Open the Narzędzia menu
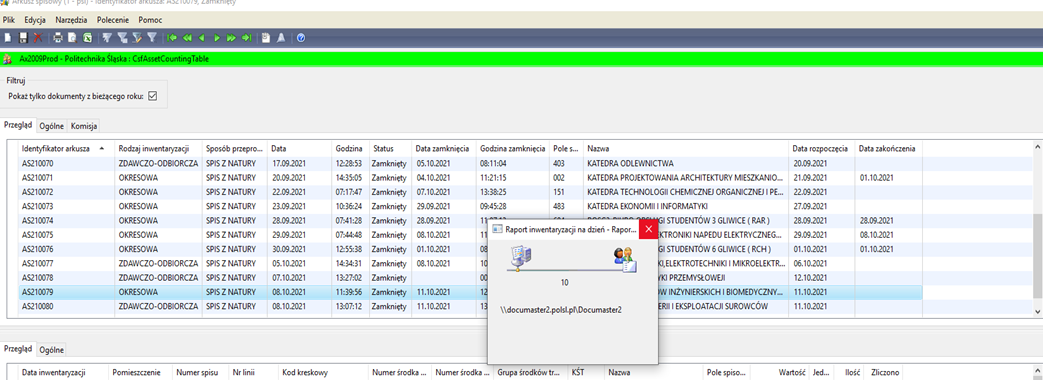 71,20
